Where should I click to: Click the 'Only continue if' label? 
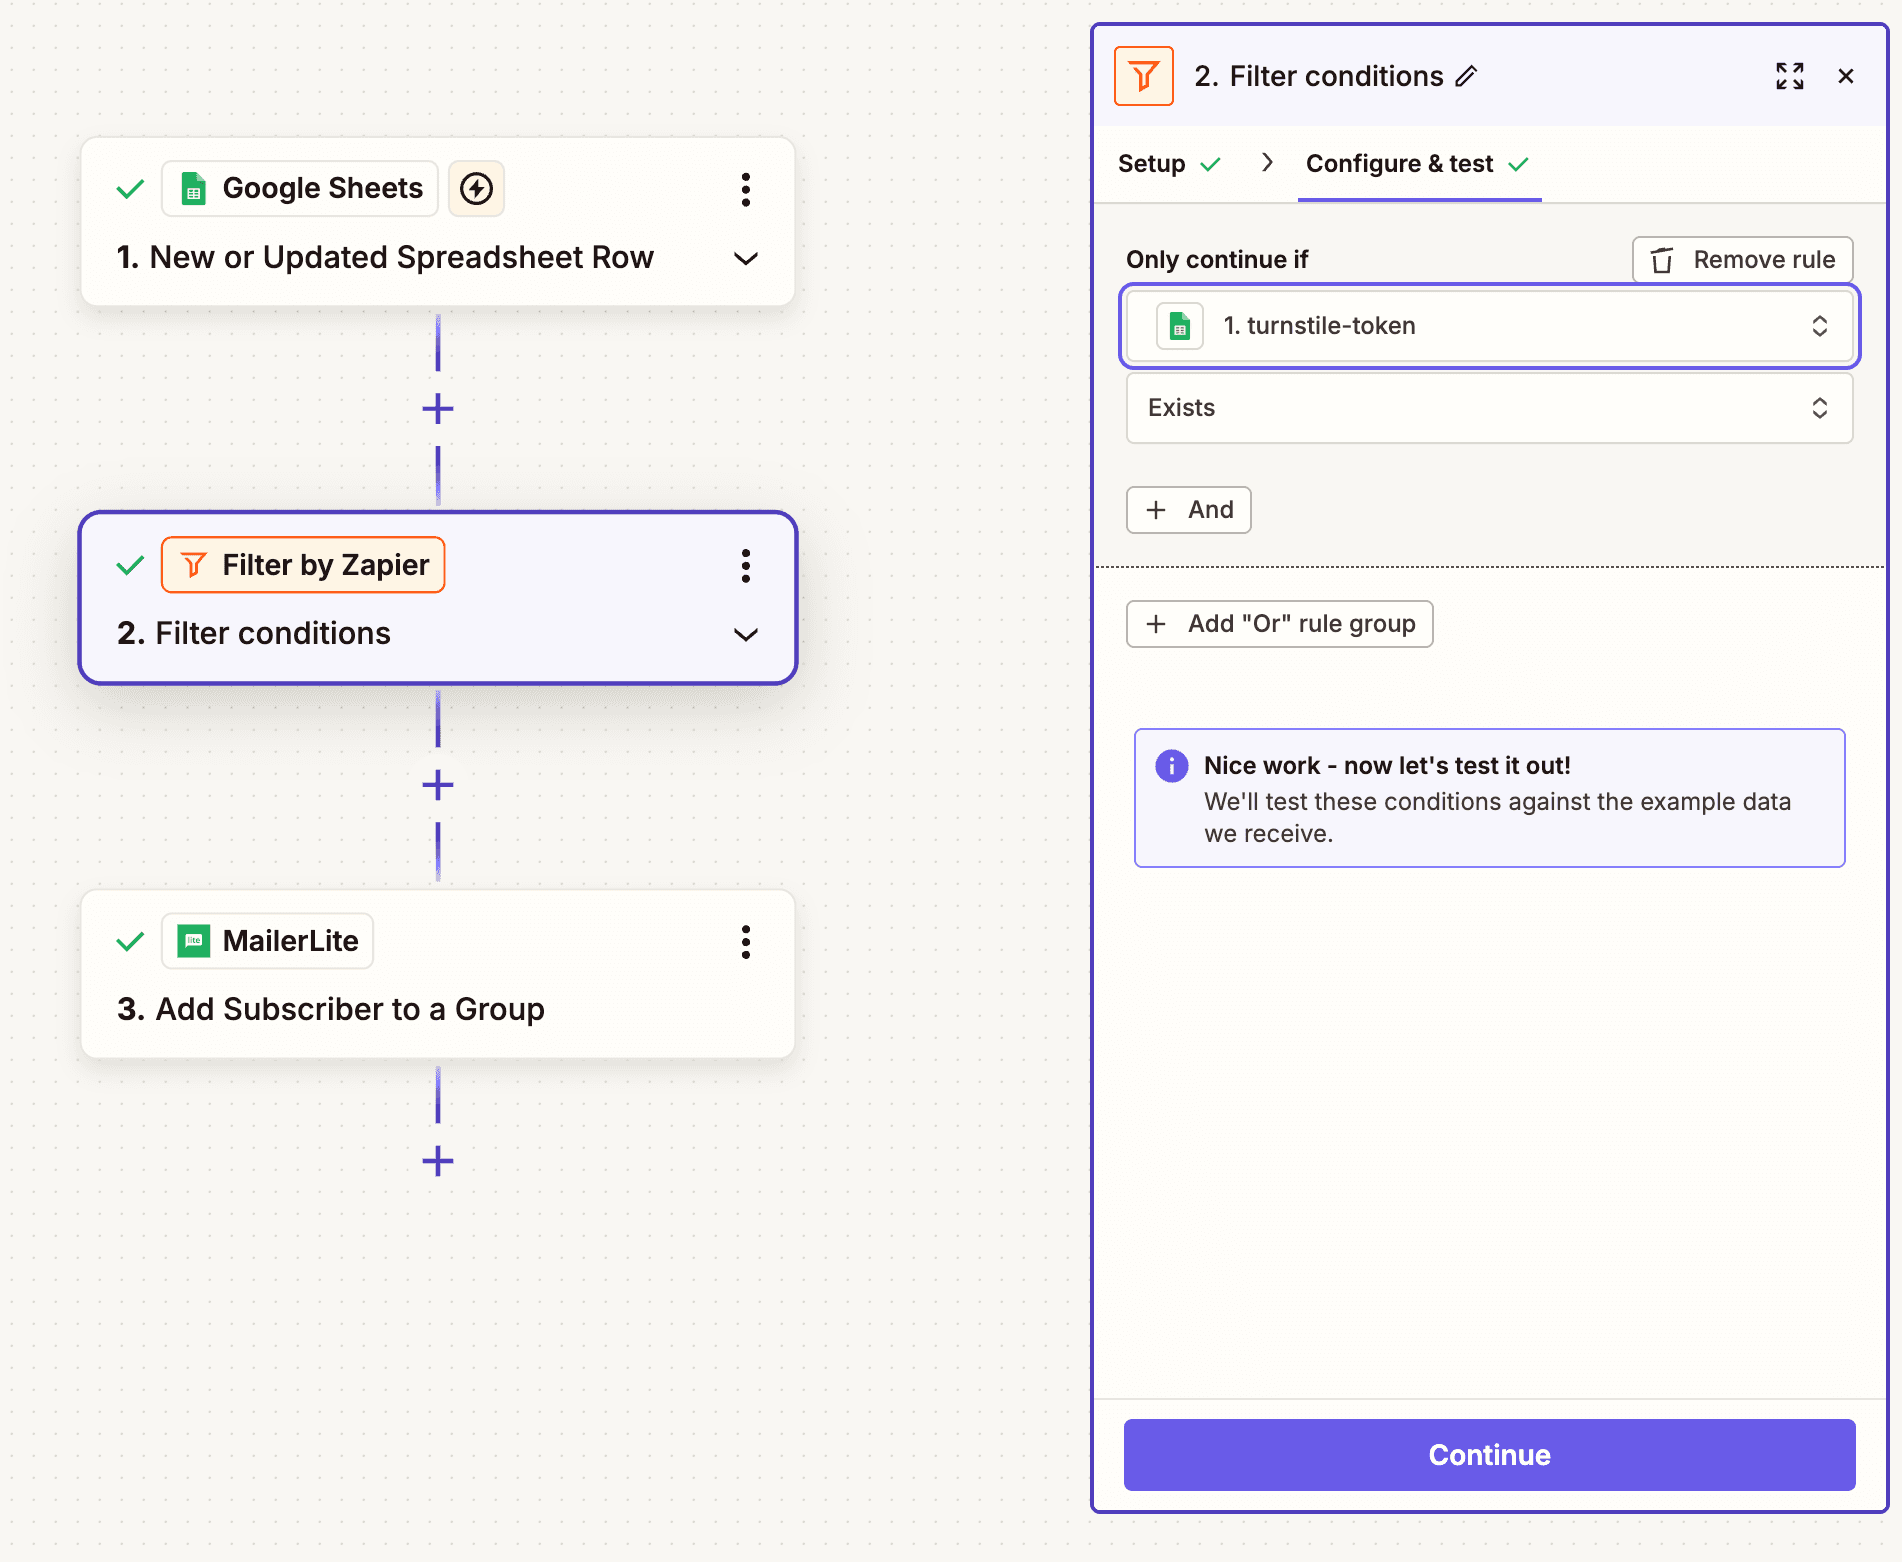[x=1217, y=260]
